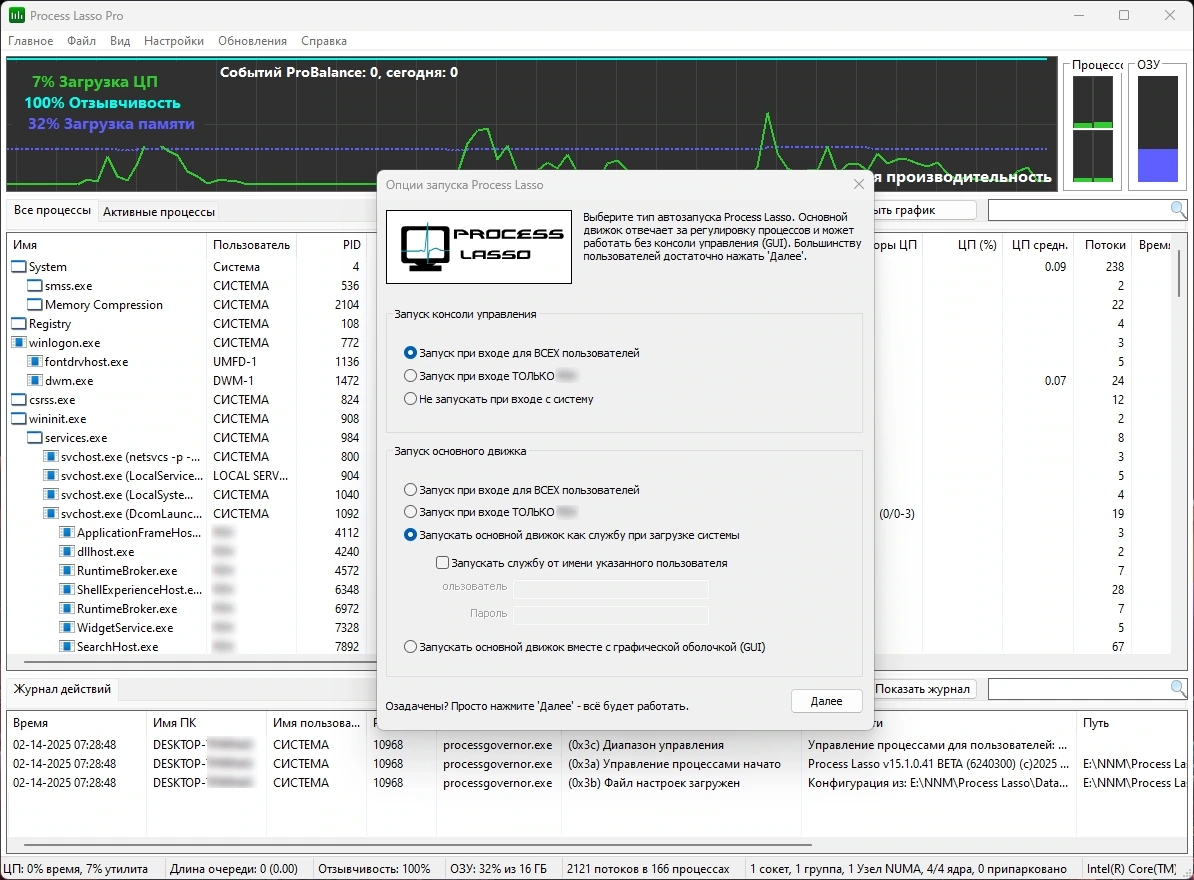This screenshot has height=880, width=1194.
Task: Click the Memory Compression process icon
Action: [34, 304]
